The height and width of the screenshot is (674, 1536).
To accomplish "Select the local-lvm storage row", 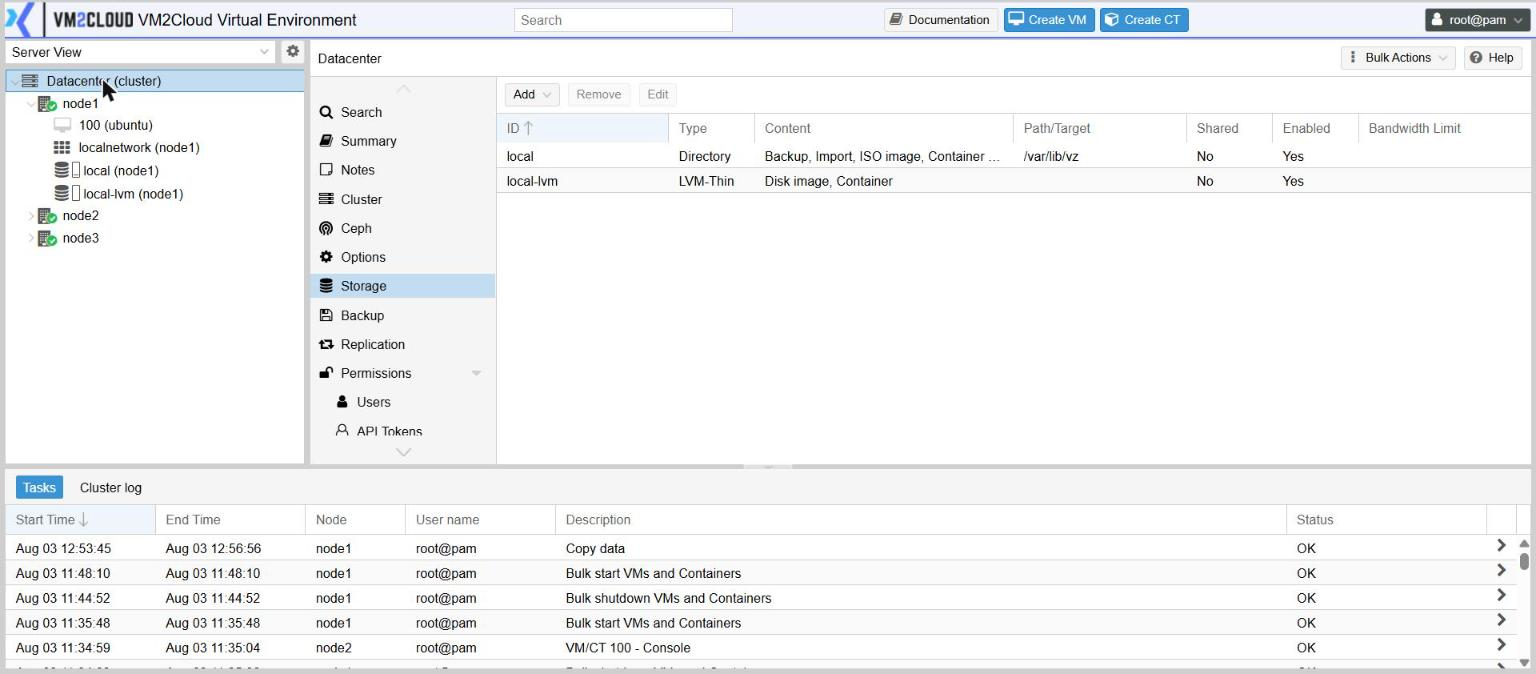I will coord(1013,181).
